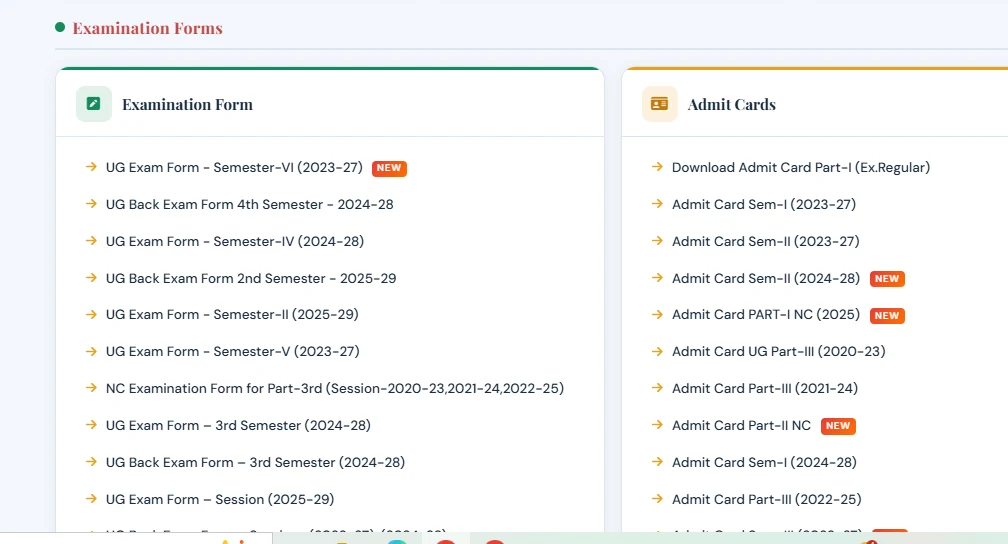This screenshot has width=1008, height=544.
Task: Open UG Exam Form Semester-IV (2024-28)
Action: (x=235, y=241)
